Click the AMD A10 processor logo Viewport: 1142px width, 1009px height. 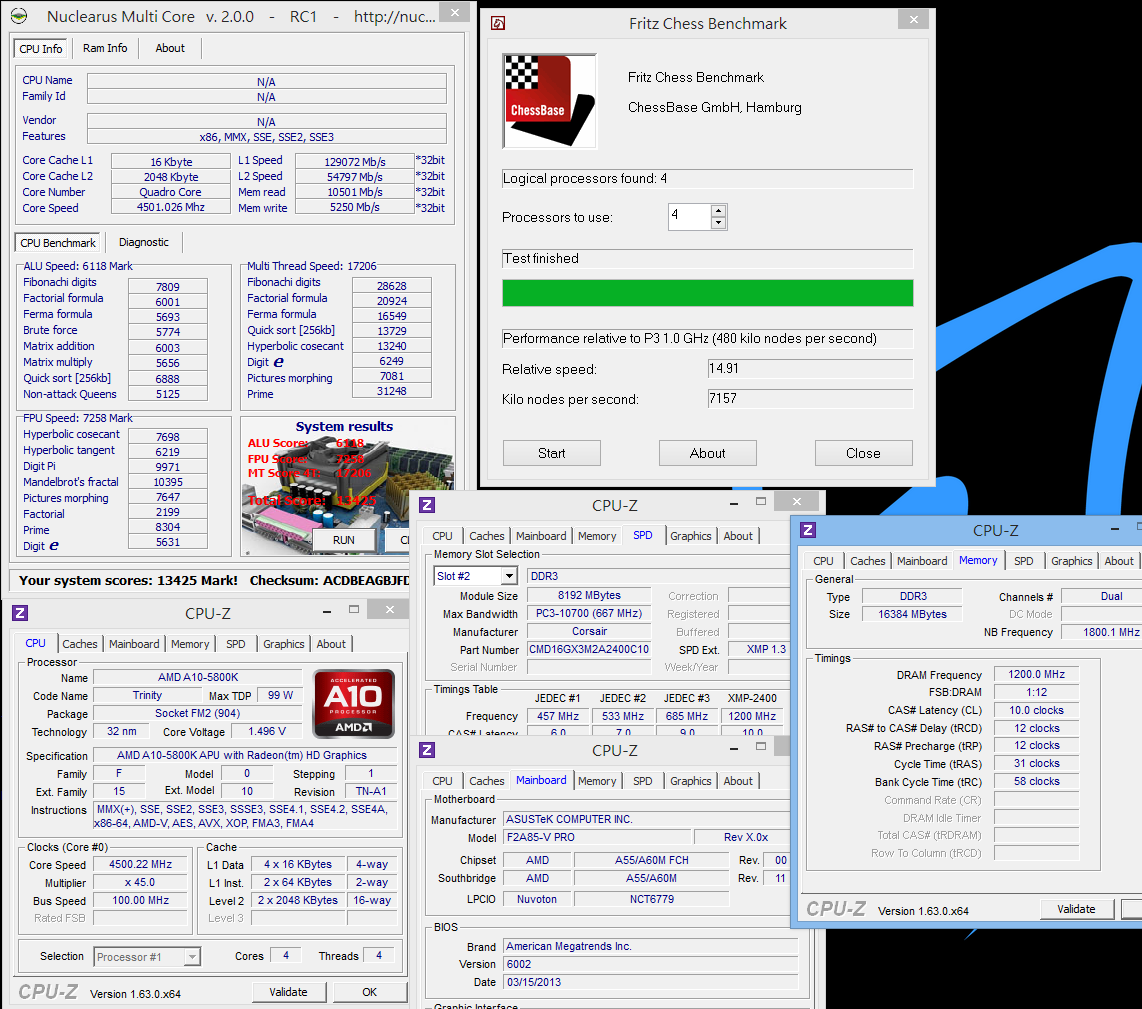[354, 704]
